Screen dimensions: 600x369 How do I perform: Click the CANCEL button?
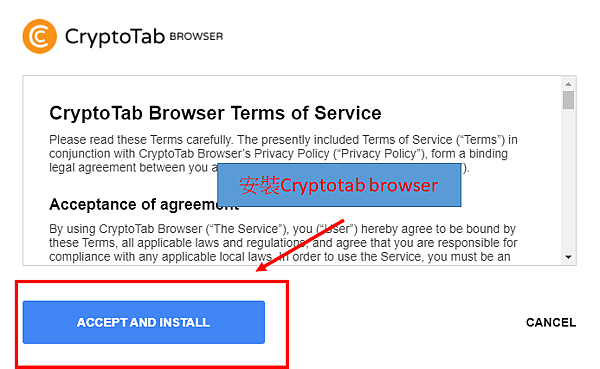pos(551,323)
